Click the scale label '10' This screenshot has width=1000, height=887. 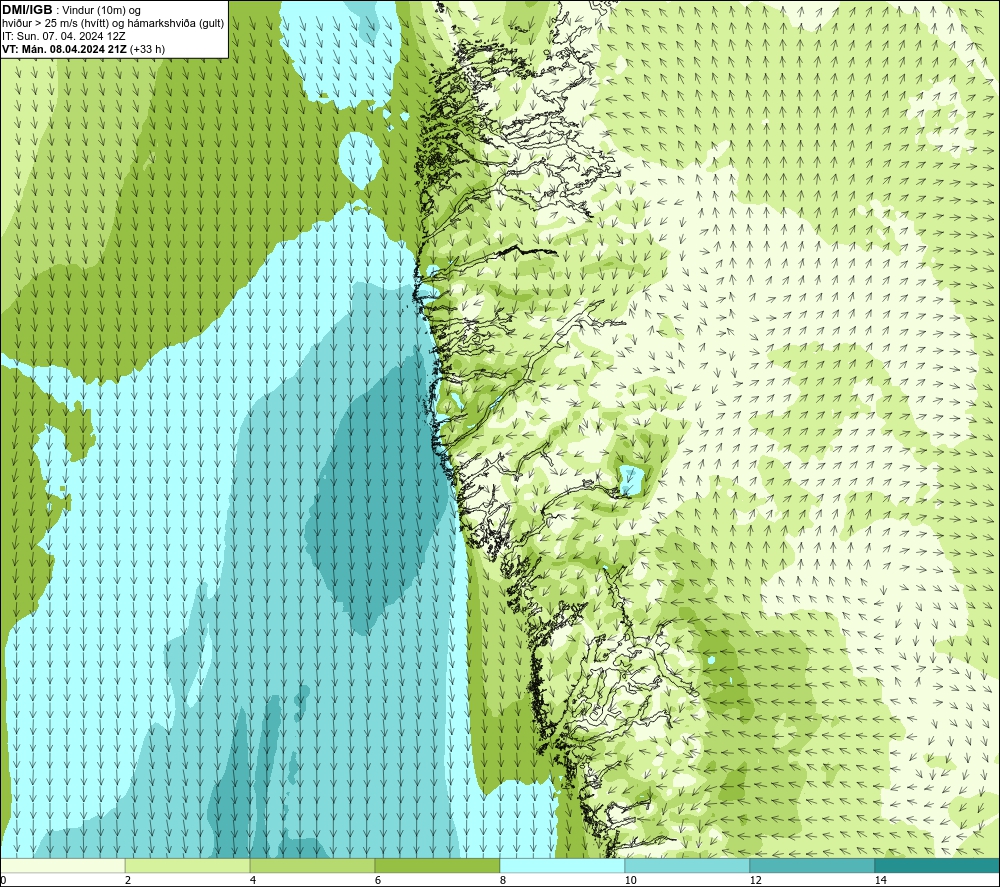tap(630, 880)
